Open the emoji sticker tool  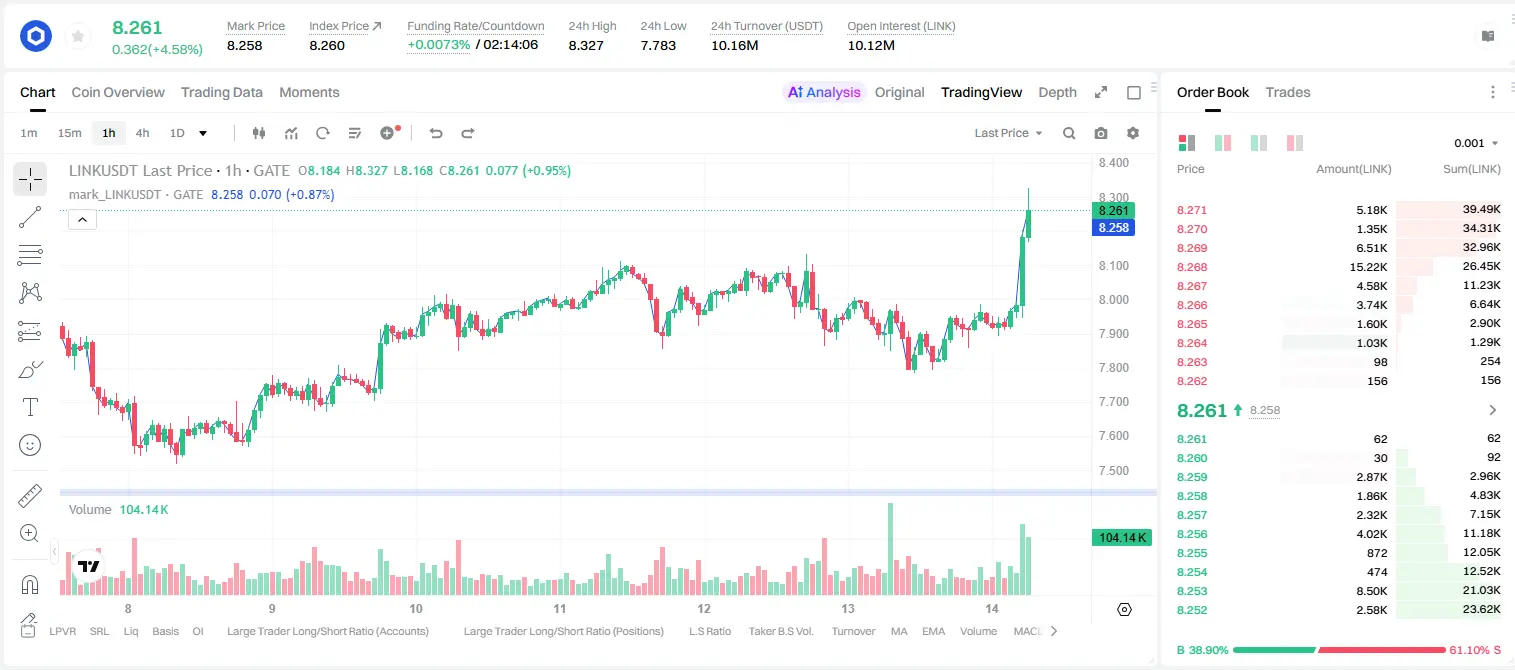[x=30, y=445]
